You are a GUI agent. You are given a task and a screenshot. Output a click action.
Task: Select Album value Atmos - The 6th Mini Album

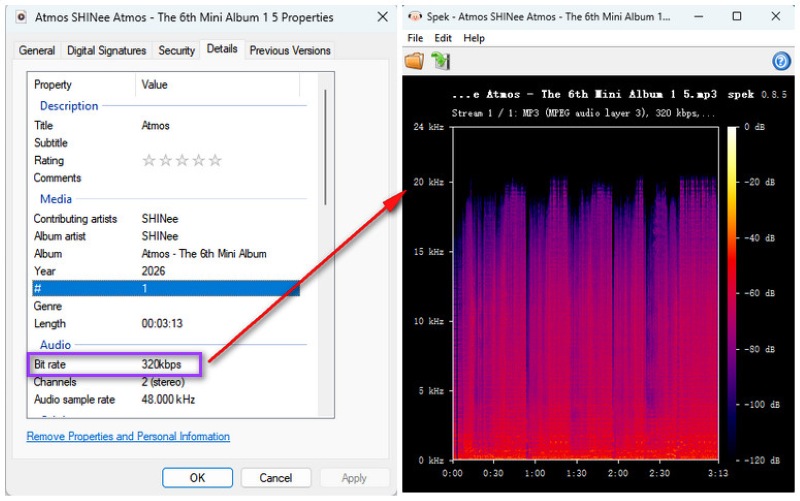point(204,254)
